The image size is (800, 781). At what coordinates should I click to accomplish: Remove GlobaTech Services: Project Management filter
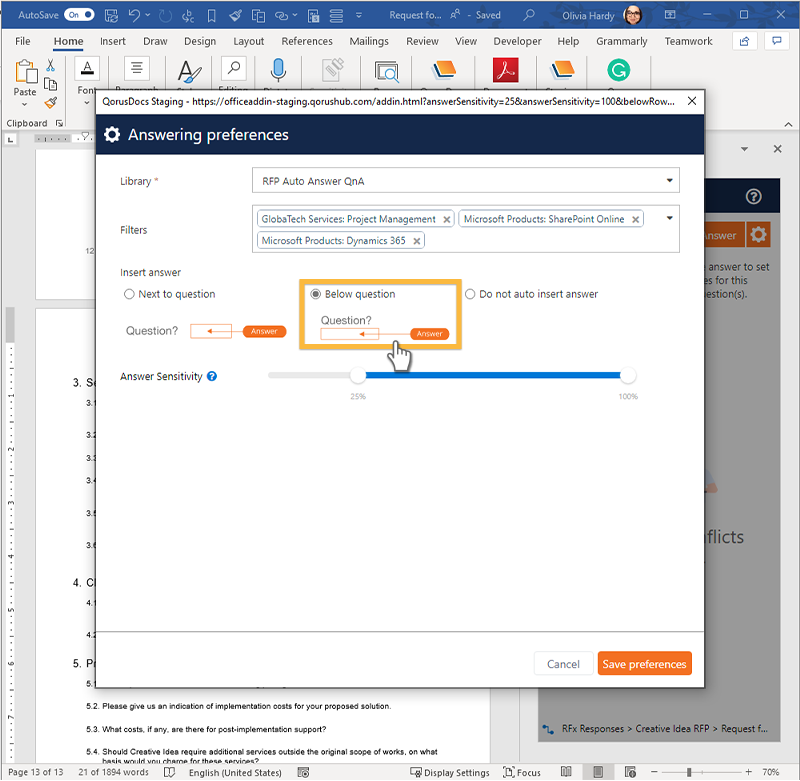pyautogui.click(x=446, y=219)
